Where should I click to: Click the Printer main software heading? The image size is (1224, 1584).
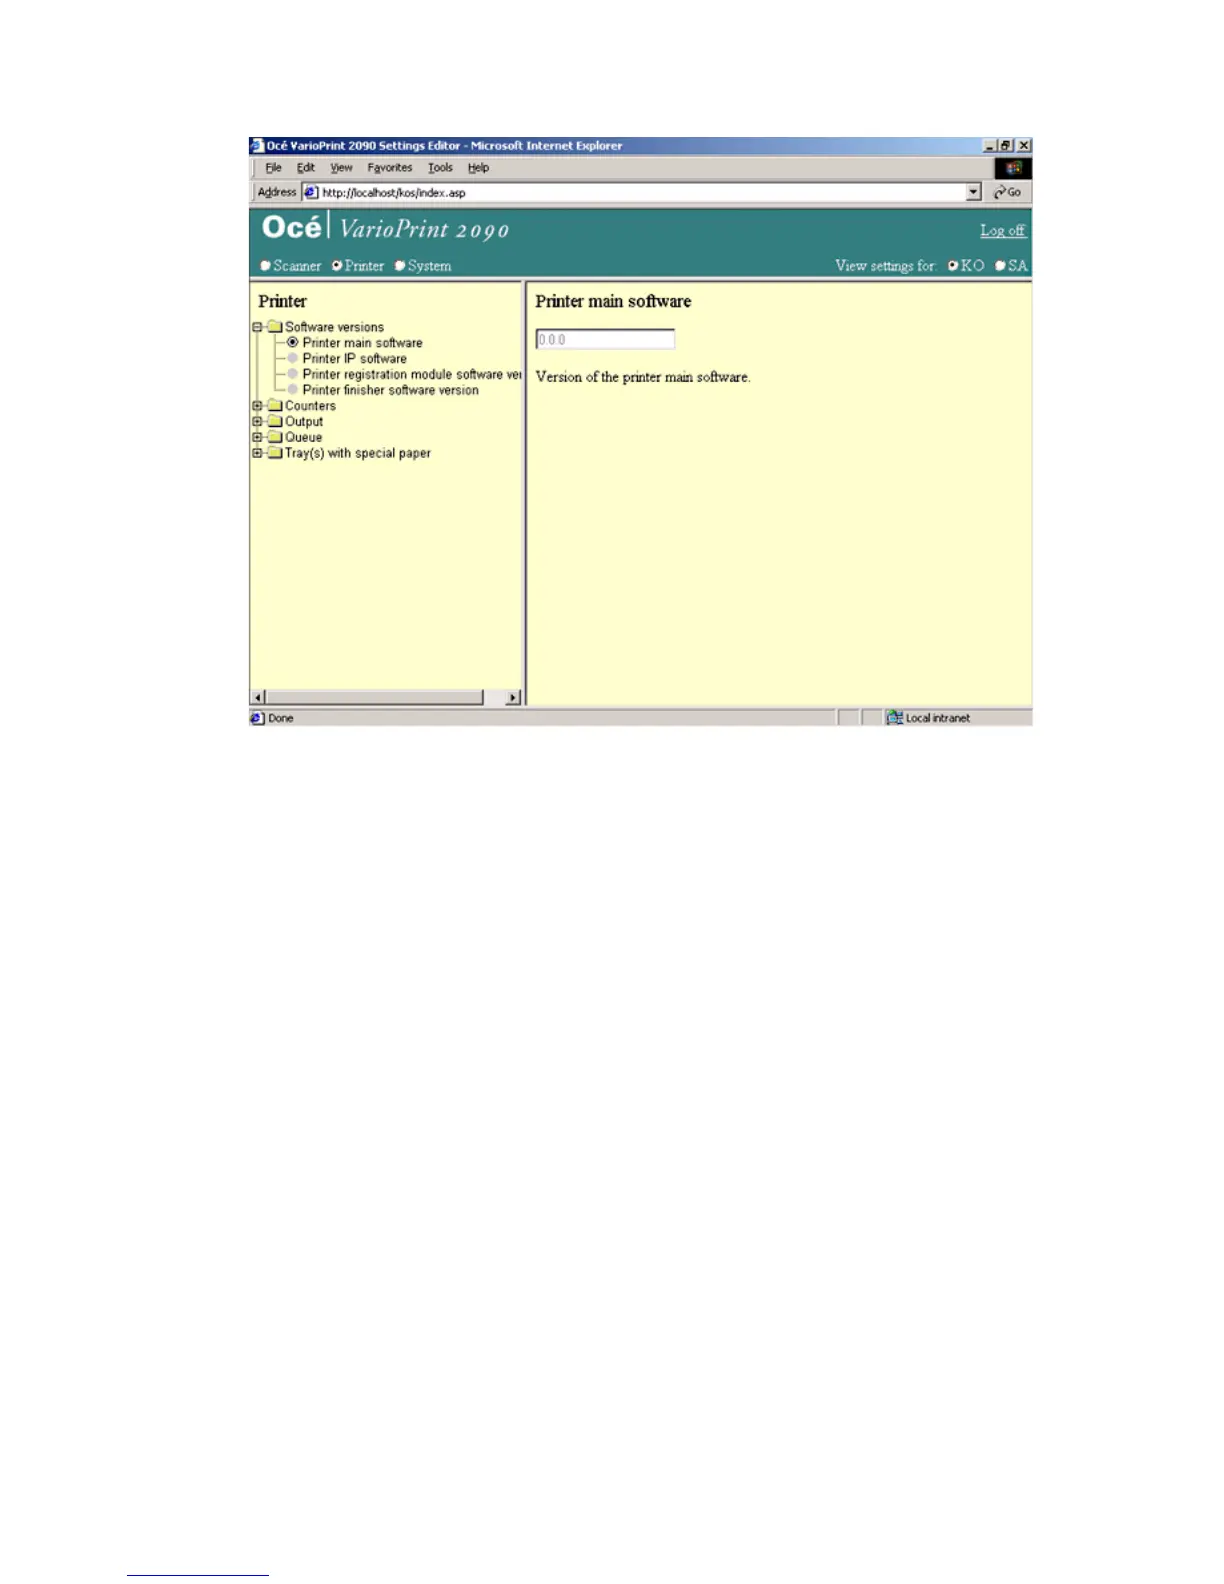[x=613, y=301]
